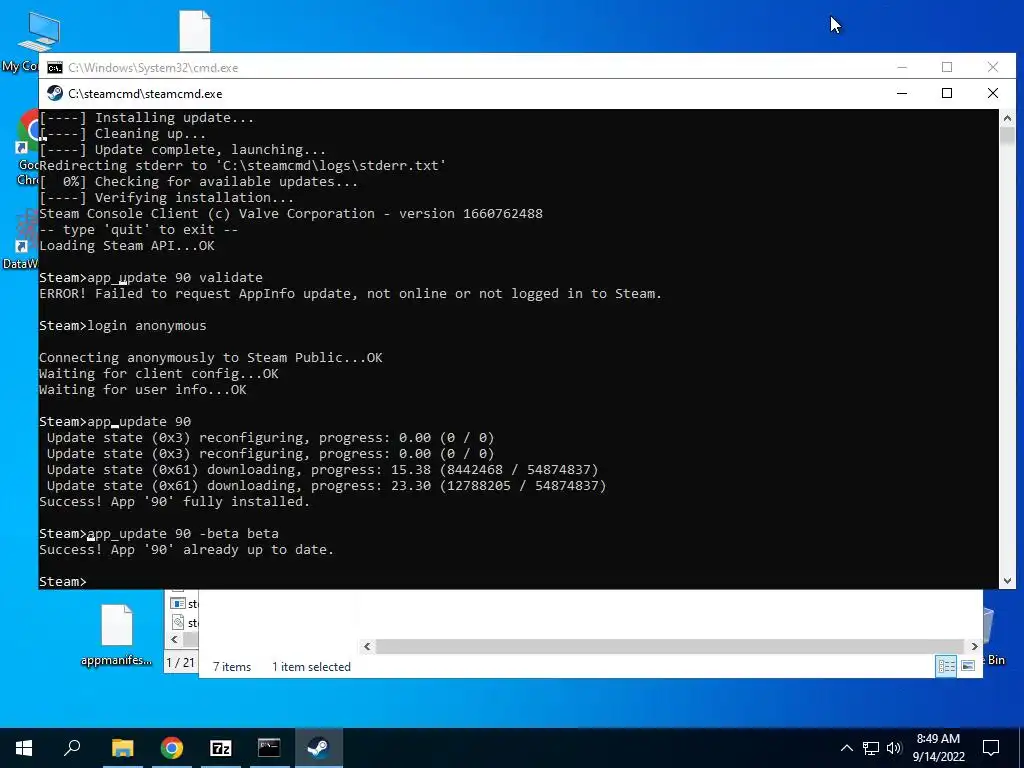Click the cmd.exe window title text
Screen dimensions: 1024x768
pyautogui.click(x=153, y=68)
